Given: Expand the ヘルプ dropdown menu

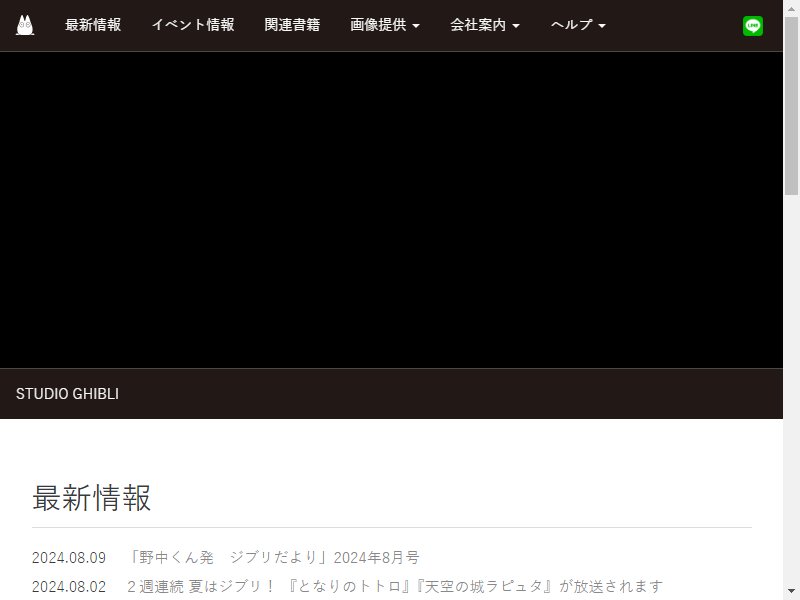Looking at the screenshot, I should point(578,24).
